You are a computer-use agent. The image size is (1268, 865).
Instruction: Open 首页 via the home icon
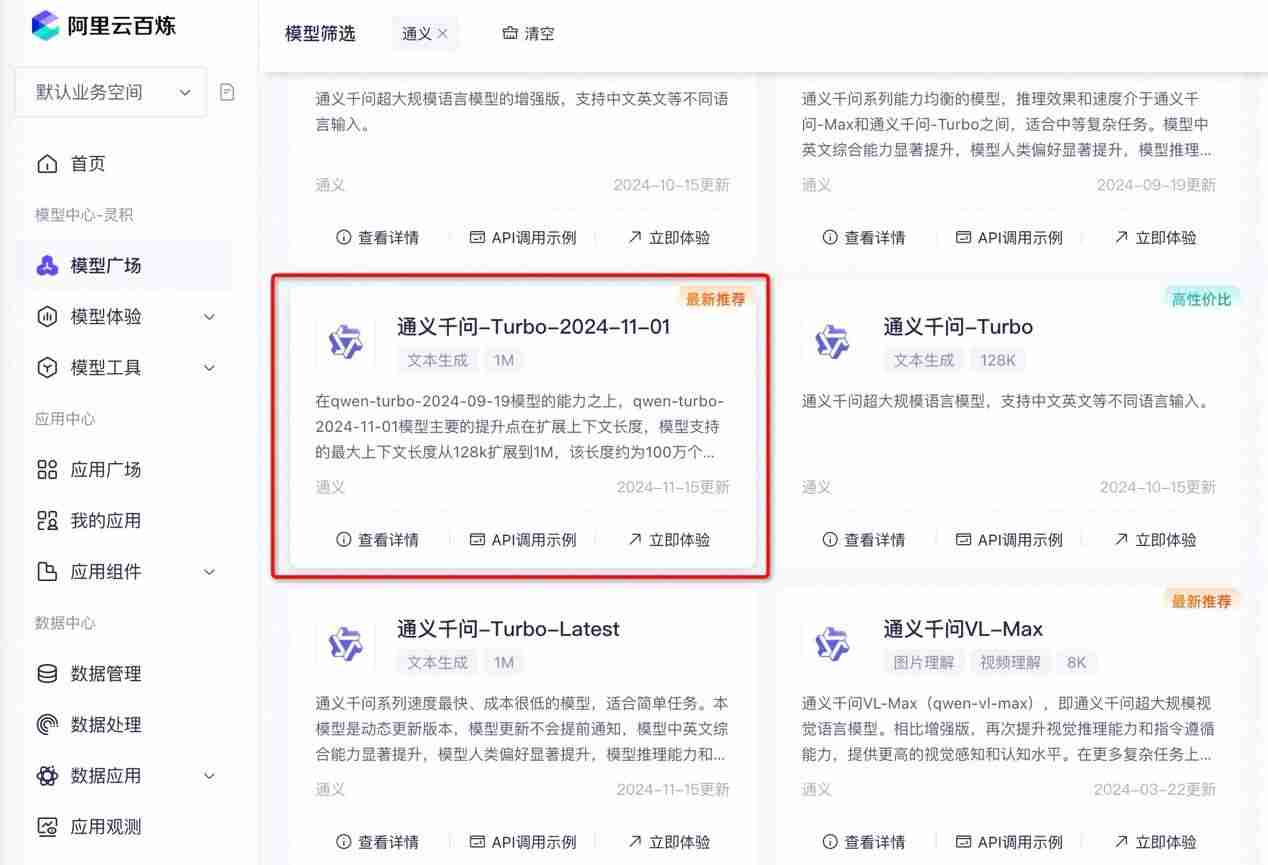point(48,163)
